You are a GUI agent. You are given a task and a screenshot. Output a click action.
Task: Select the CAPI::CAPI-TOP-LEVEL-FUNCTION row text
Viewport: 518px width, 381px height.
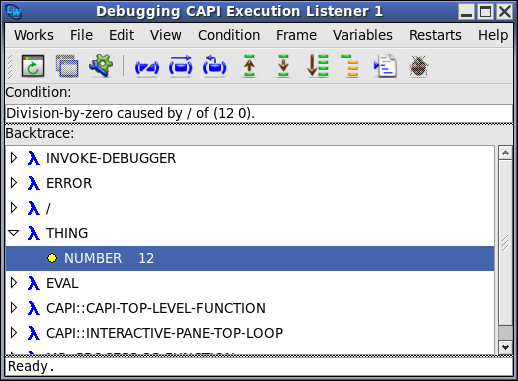coord(156,308)
